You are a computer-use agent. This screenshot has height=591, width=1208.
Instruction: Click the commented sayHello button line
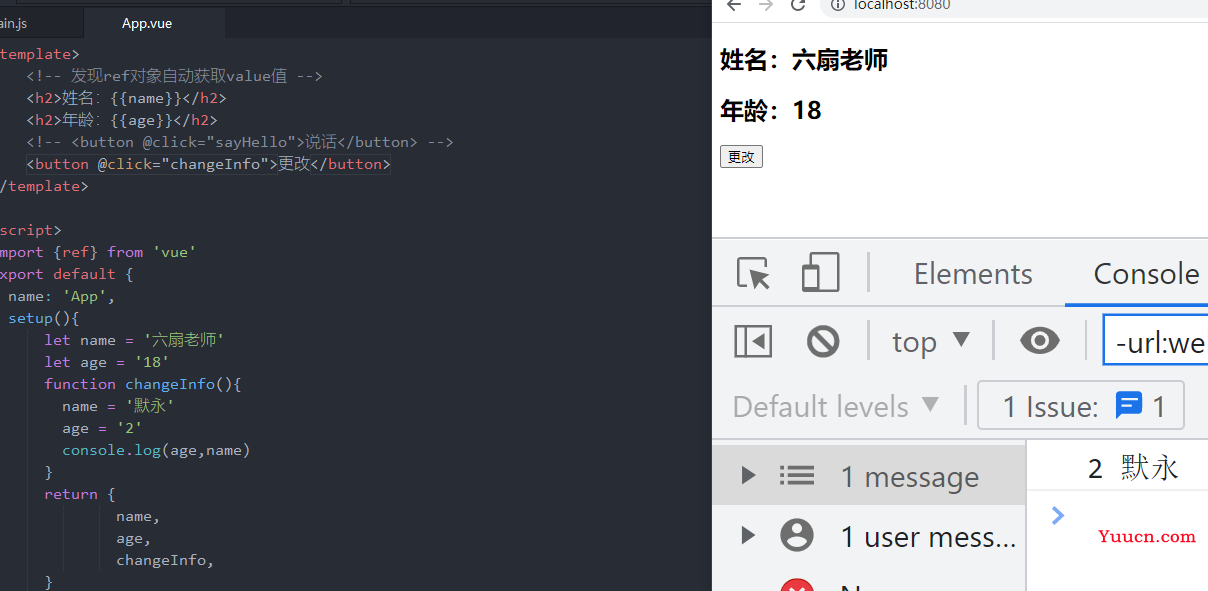[x=240, y=142]
